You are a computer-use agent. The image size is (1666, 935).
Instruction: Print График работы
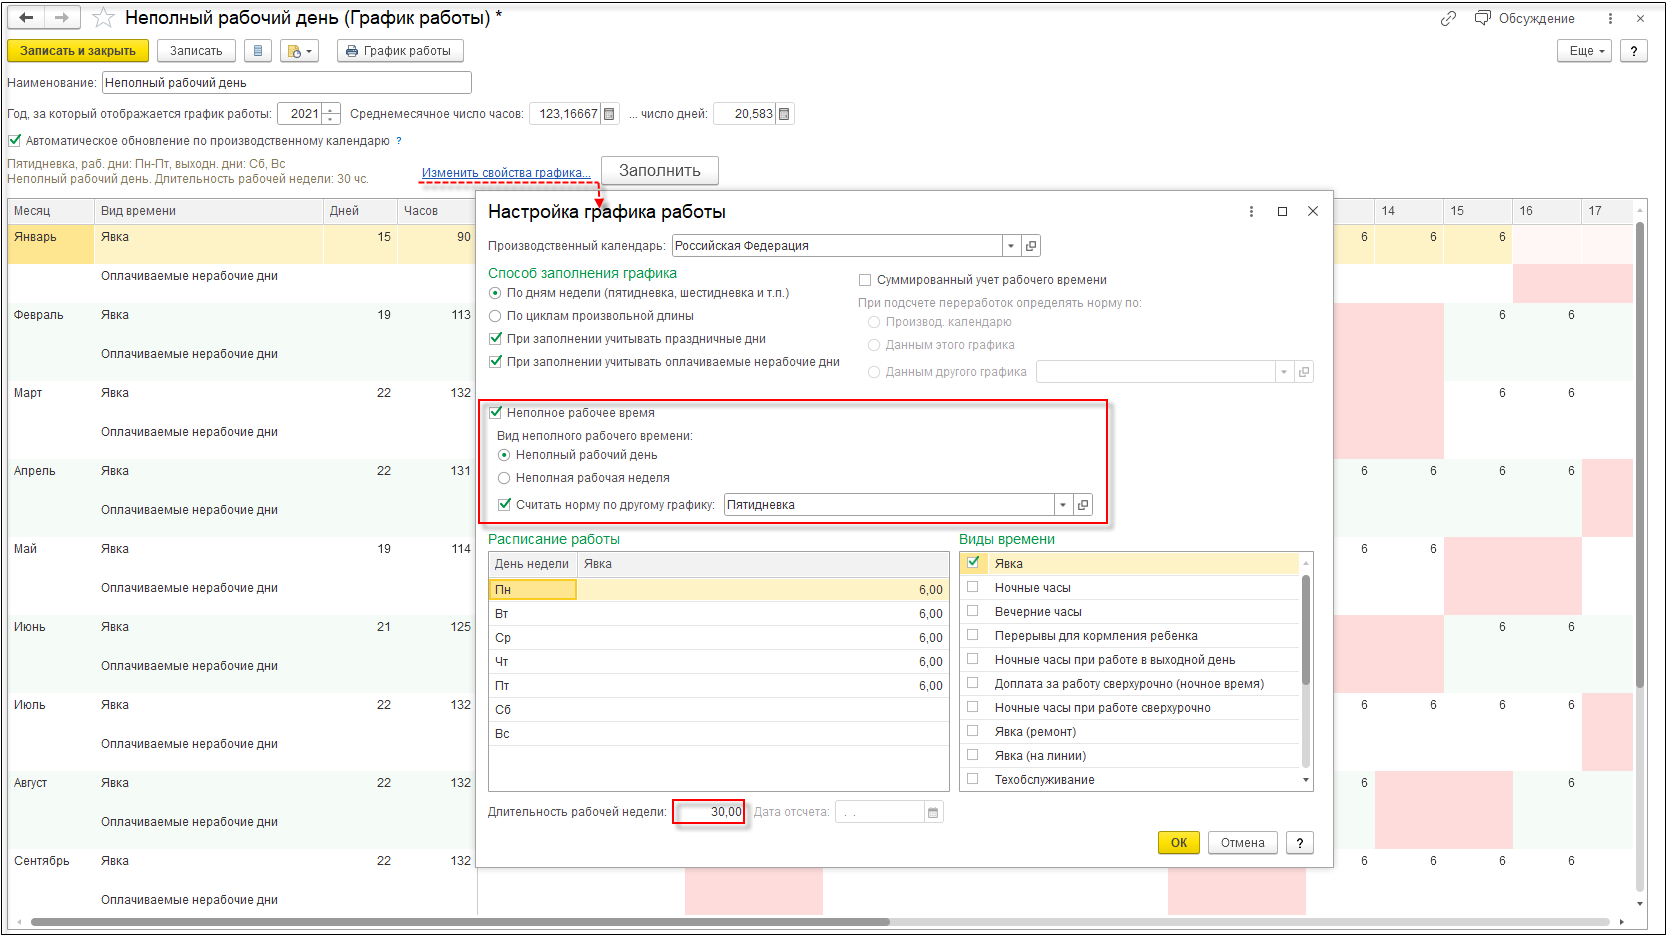[x=400, y=51]
